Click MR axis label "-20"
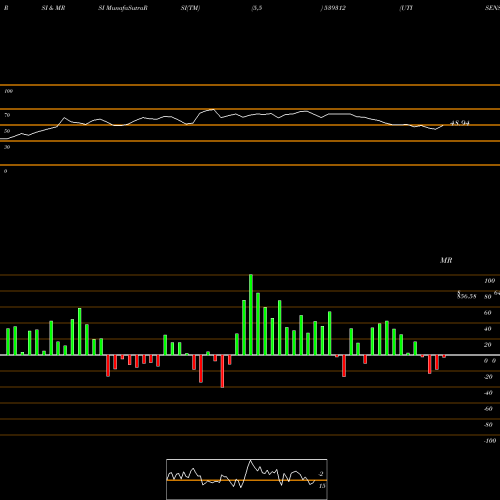The width and height of the screenshot is (500, 500). (488, 377)
